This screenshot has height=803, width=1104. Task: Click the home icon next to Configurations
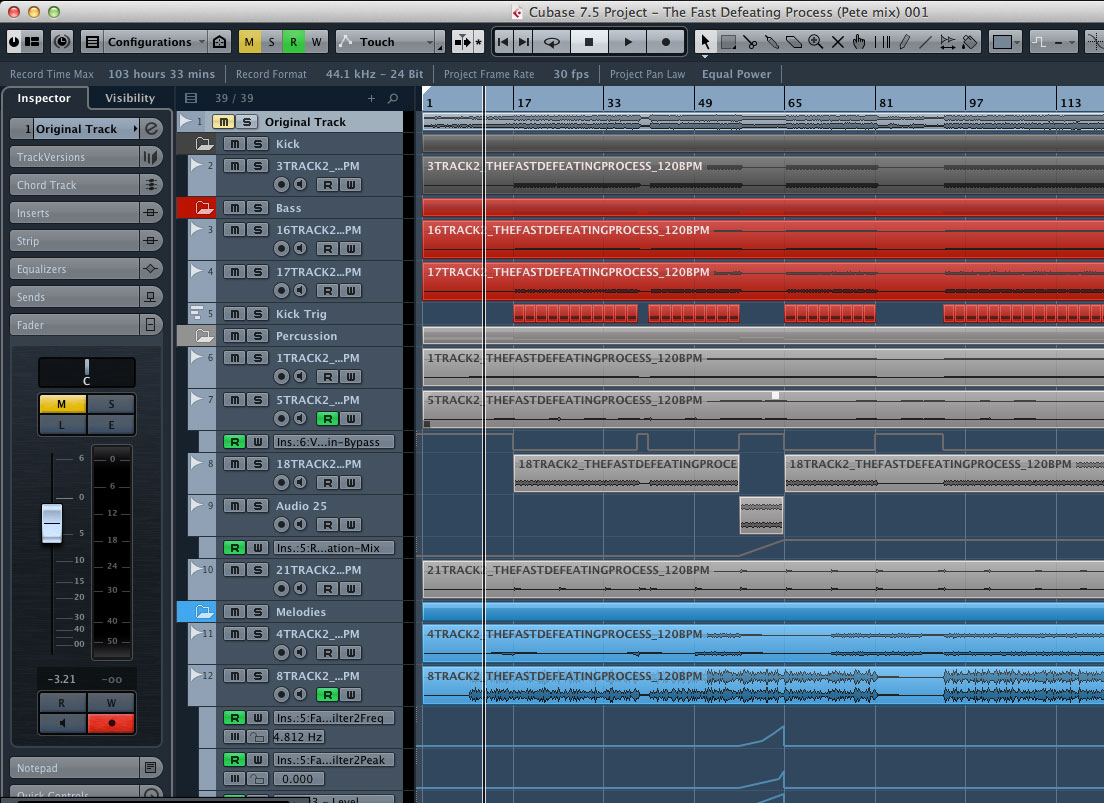point(220,42)
